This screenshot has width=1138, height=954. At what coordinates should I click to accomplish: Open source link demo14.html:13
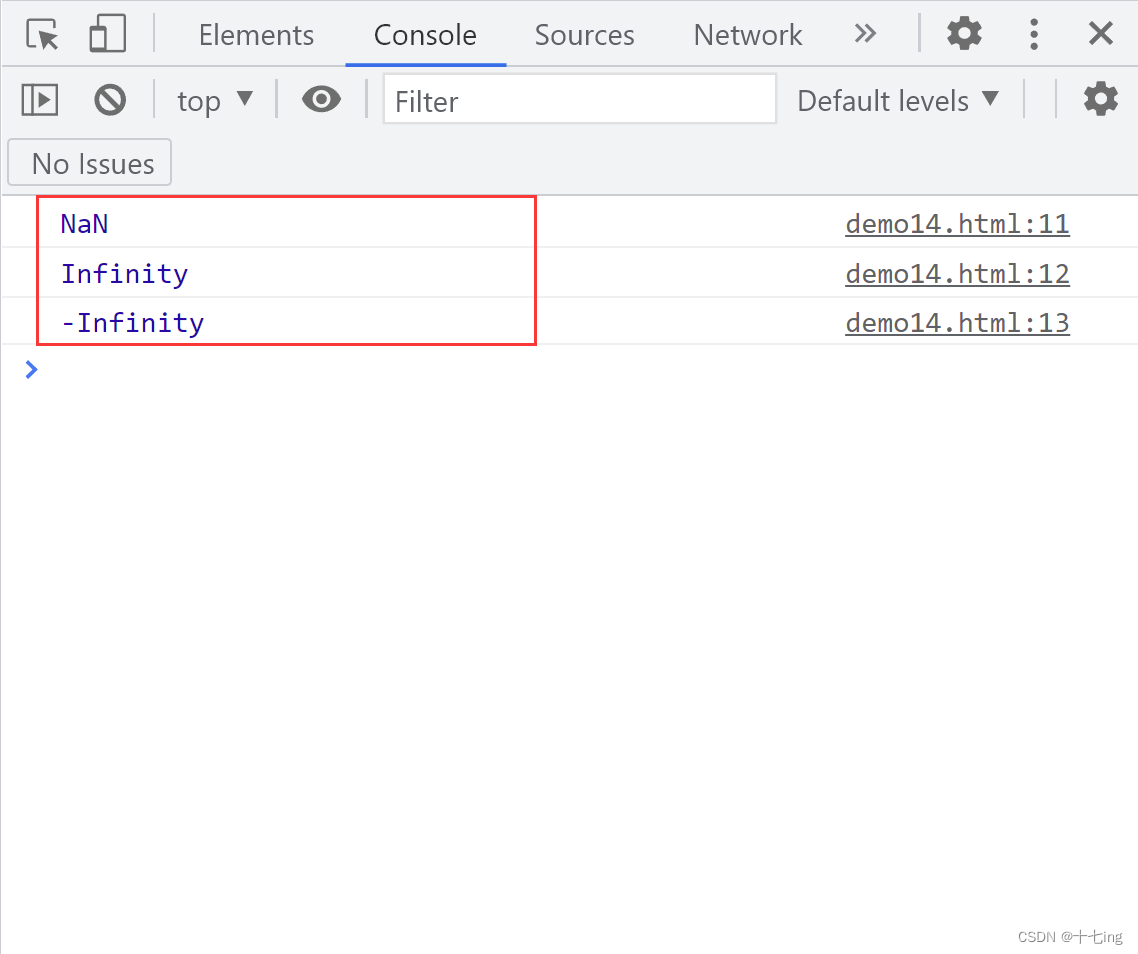click(x=957, y=323)
